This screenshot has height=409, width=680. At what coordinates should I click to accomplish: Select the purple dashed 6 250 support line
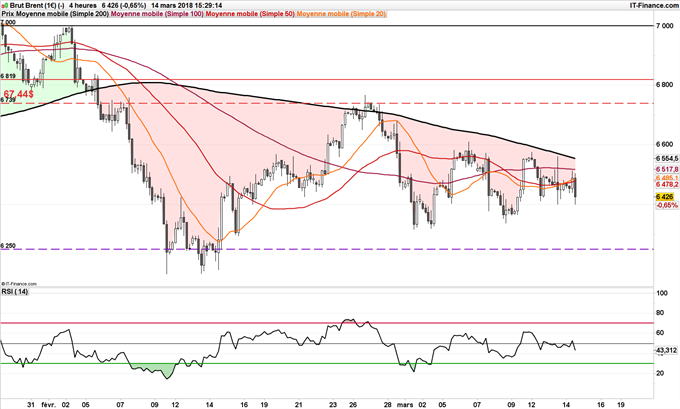[x=327, y=249]
